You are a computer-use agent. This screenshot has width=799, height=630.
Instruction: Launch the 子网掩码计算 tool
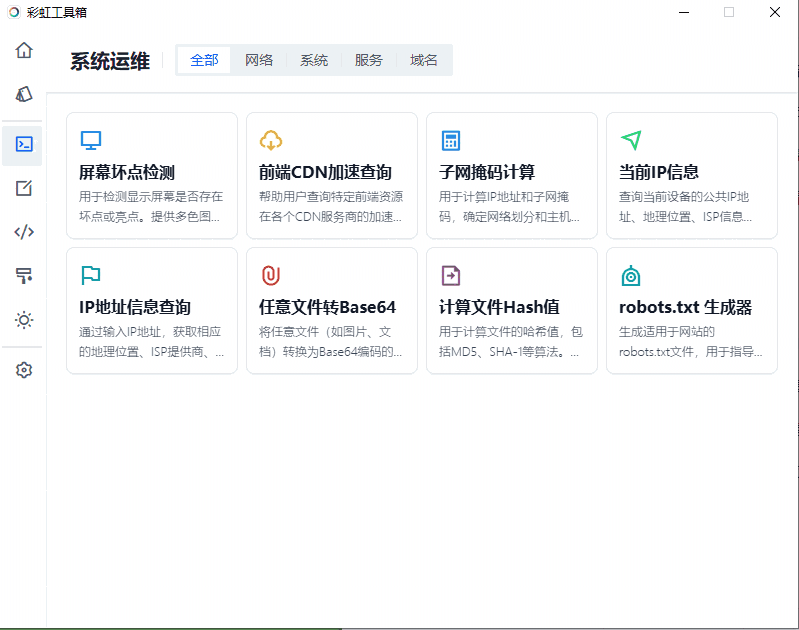click(x=512, y=175)
